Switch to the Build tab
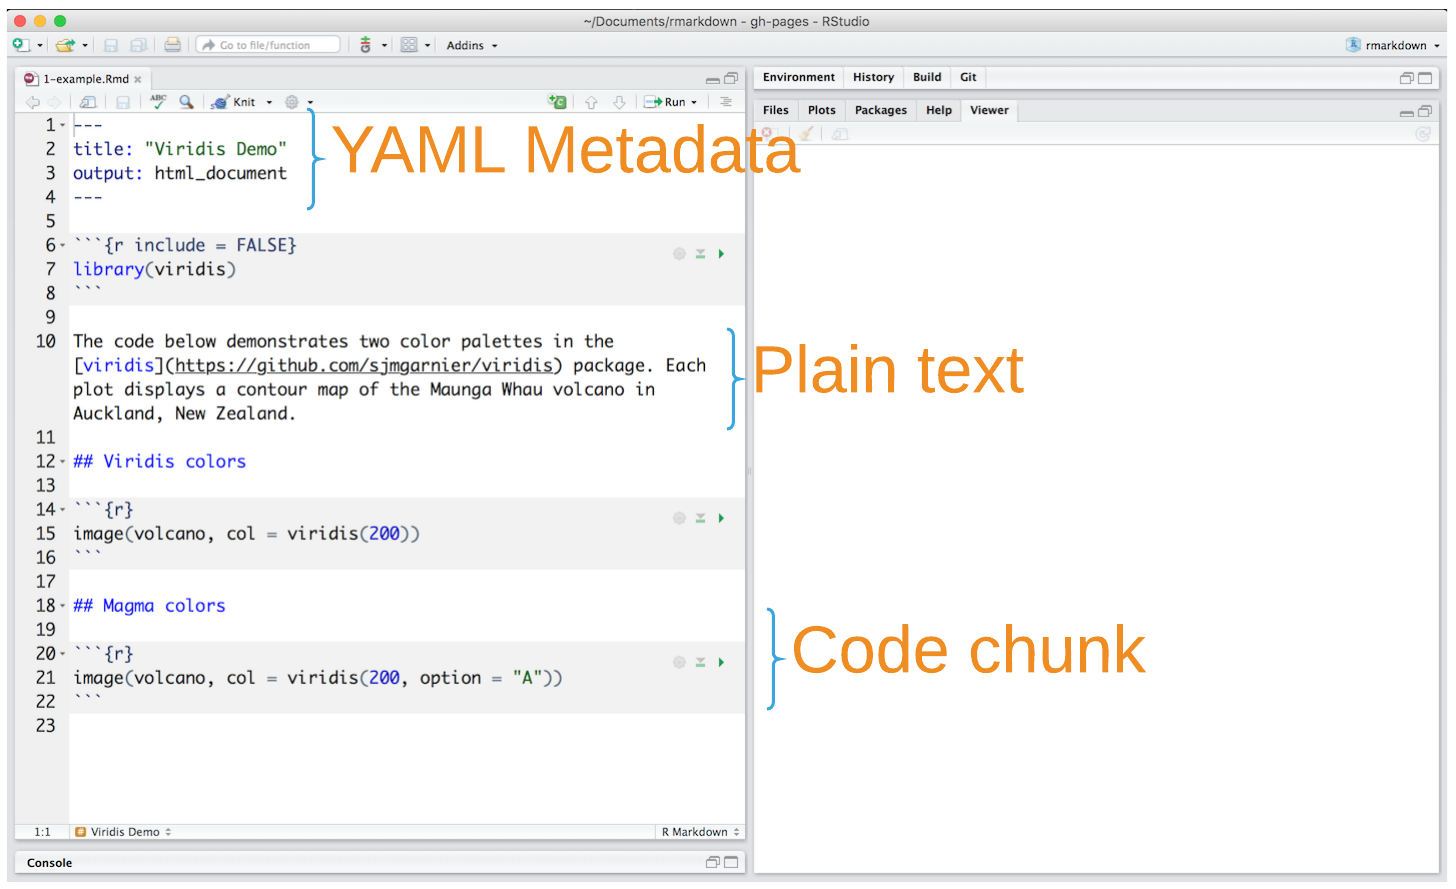The height and width of the screenshot is (889, 1456). (x=927, y=77)
